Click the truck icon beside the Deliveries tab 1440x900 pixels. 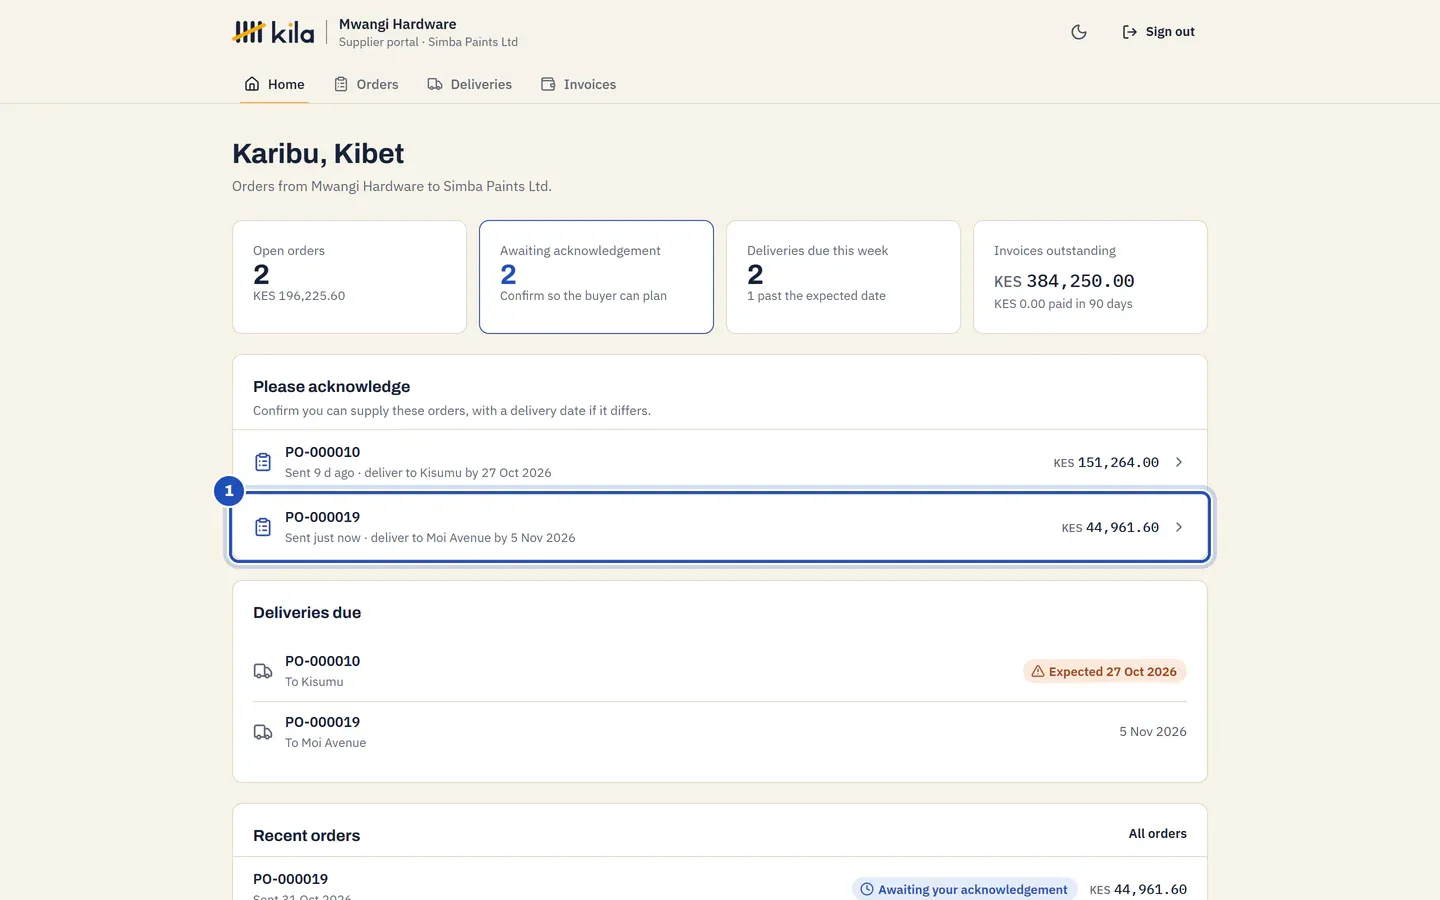(435, 84)
